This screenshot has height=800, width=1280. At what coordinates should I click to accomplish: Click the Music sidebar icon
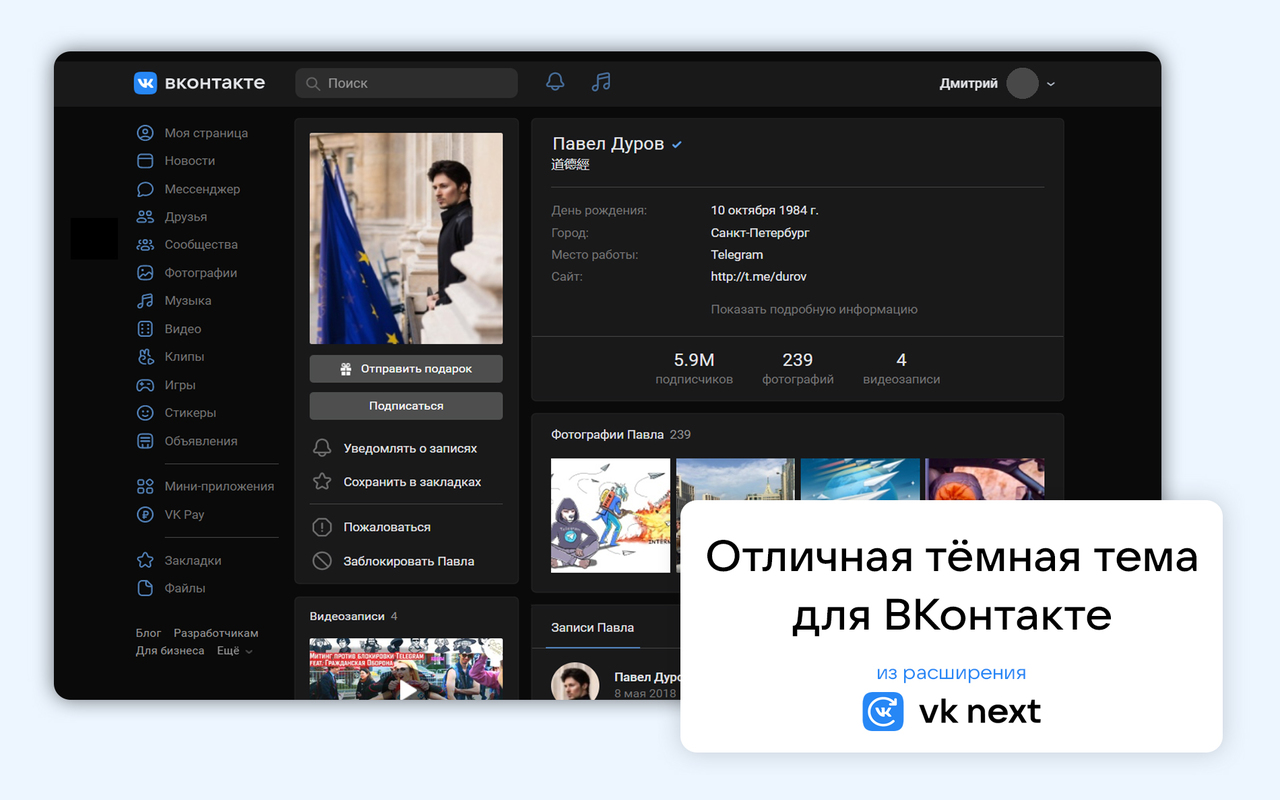click(x=145, y=301)
